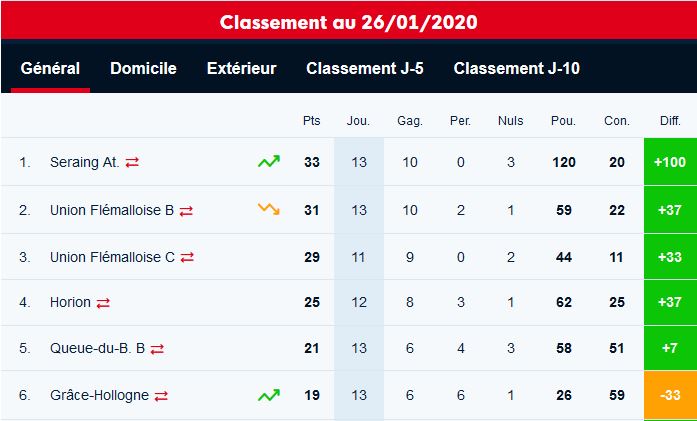
Task: Open the Seraing At. team link
Action: click(x=85, y=162)
